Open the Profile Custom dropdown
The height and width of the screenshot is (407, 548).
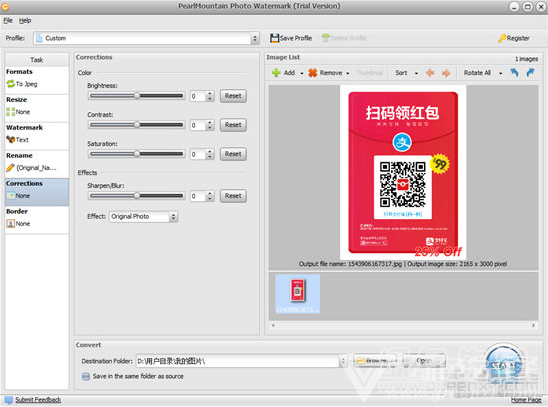point(255,38)
